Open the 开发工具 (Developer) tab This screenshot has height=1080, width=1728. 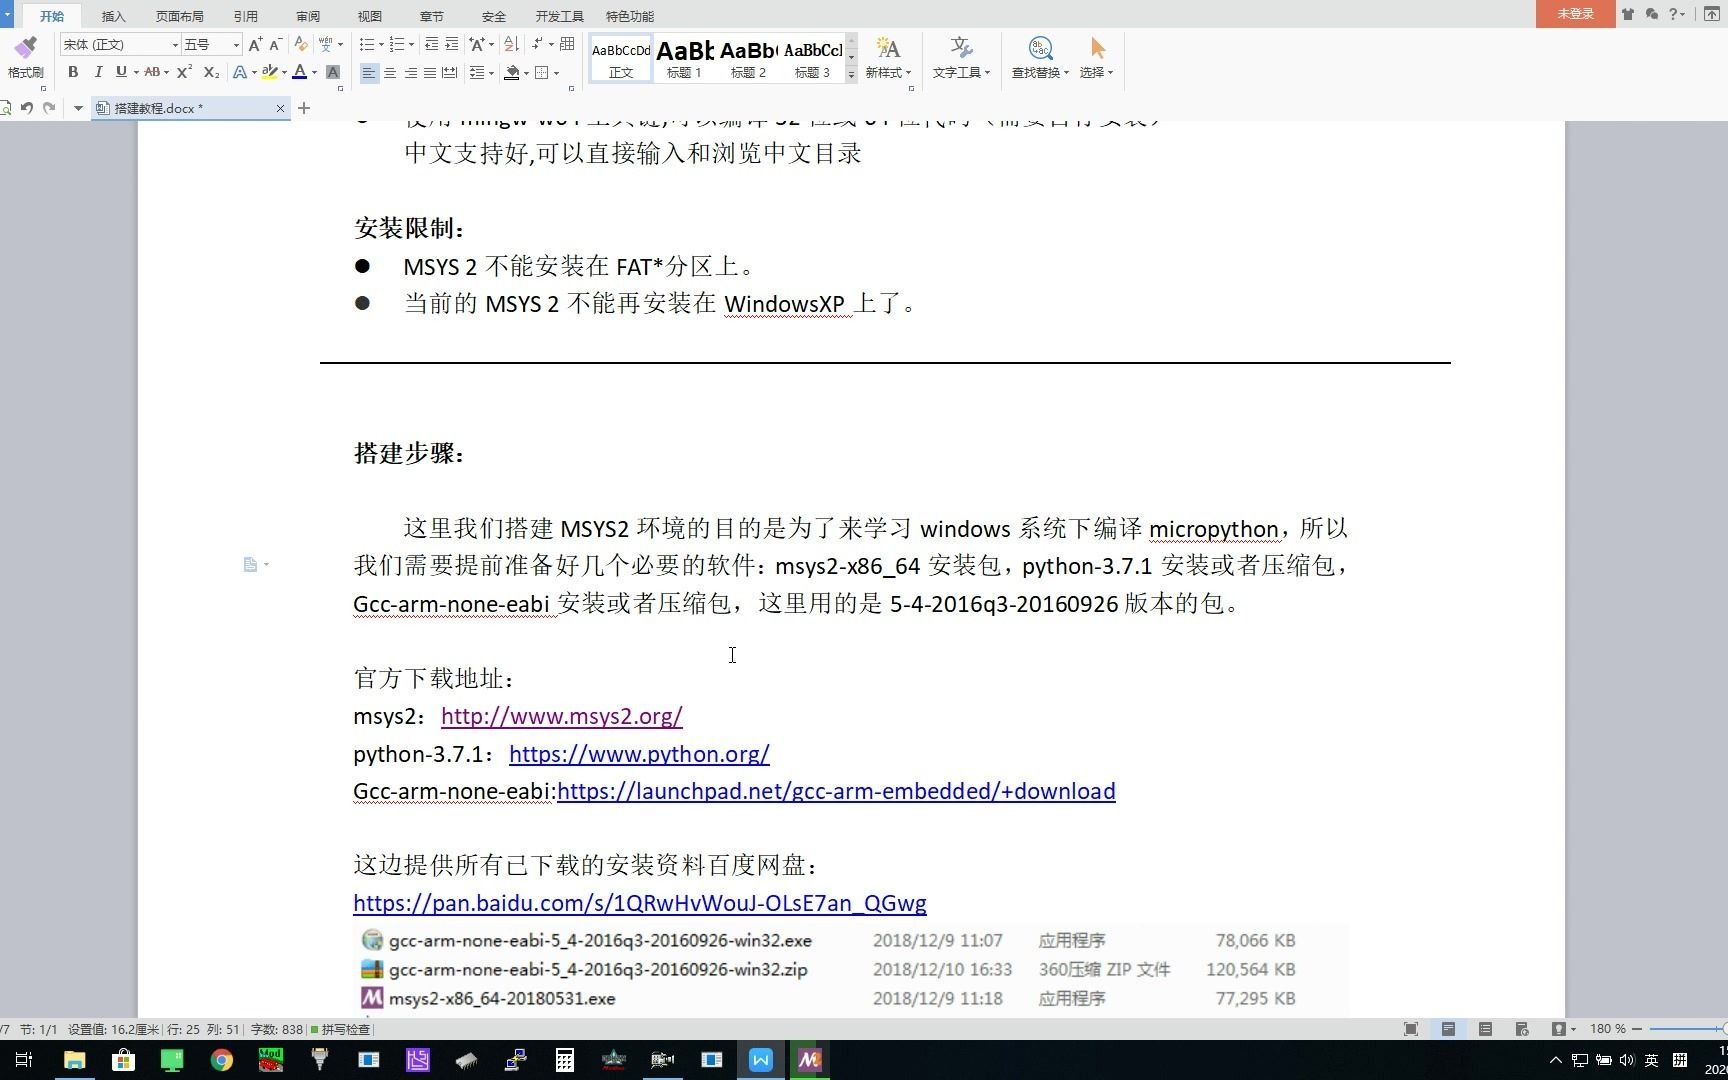pos(559,16)
